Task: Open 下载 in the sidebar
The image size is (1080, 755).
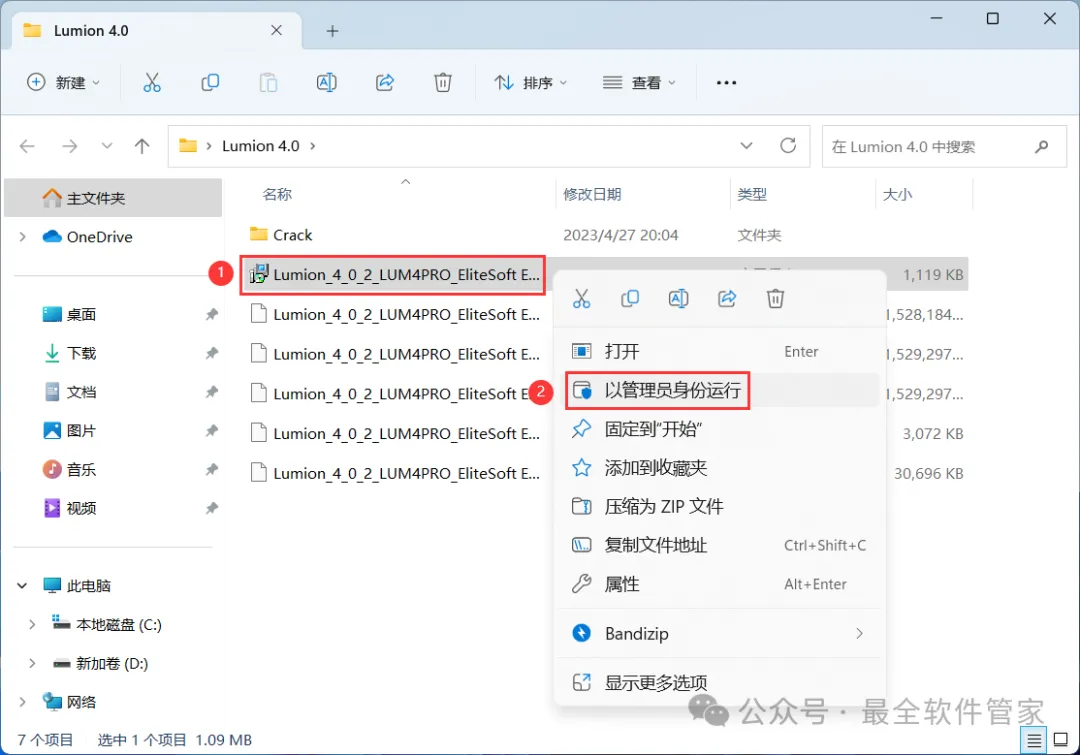Action: [x=81, y=353]
